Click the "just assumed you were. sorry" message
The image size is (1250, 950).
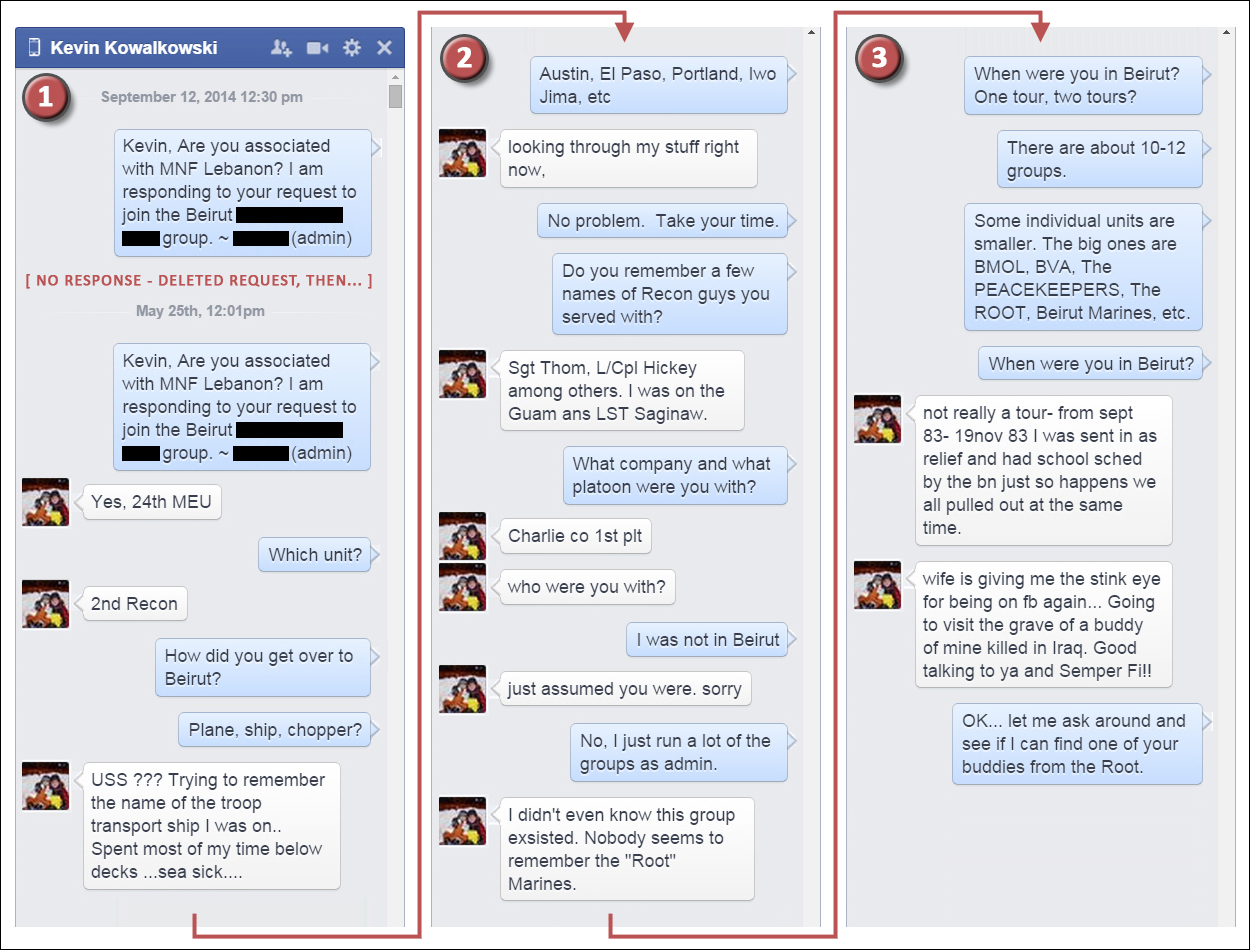pyautogui.click(x=624, y=689)
